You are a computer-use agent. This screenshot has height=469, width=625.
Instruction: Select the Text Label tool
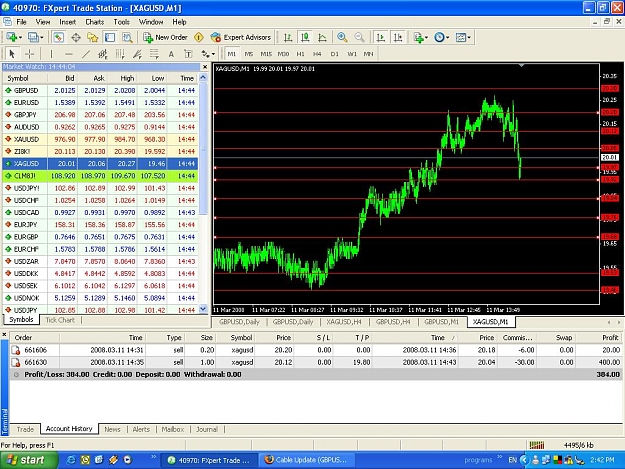tap(188, 54)
